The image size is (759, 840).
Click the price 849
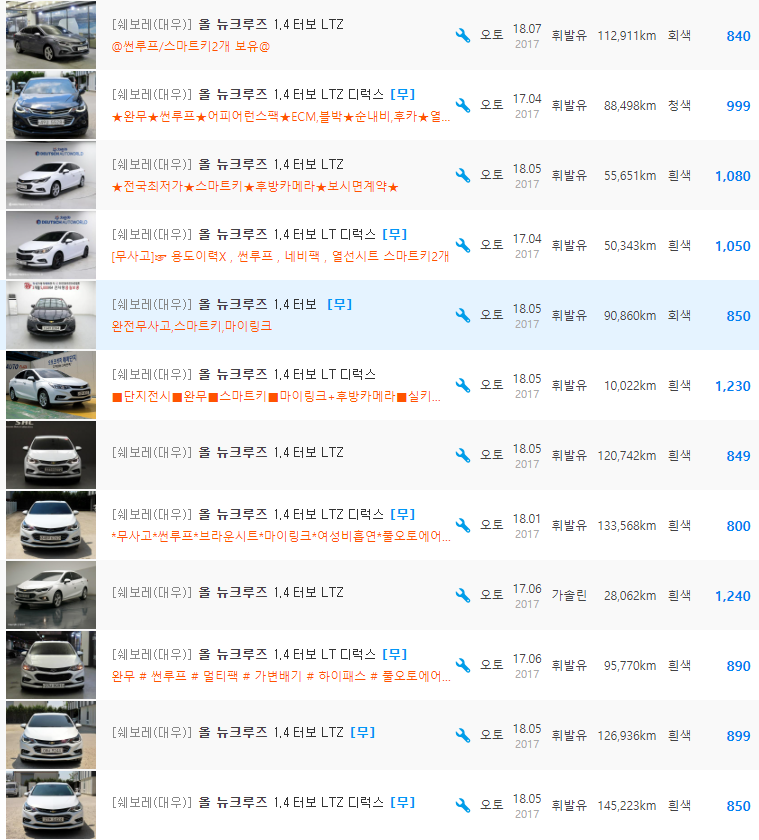[738, 456]
